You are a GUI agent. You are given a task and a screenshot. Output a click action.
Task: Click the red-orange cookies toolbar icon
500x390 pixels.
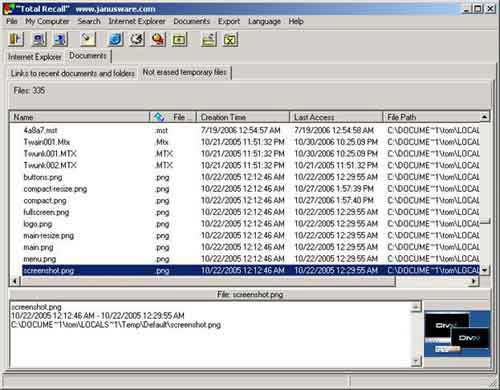158,39
